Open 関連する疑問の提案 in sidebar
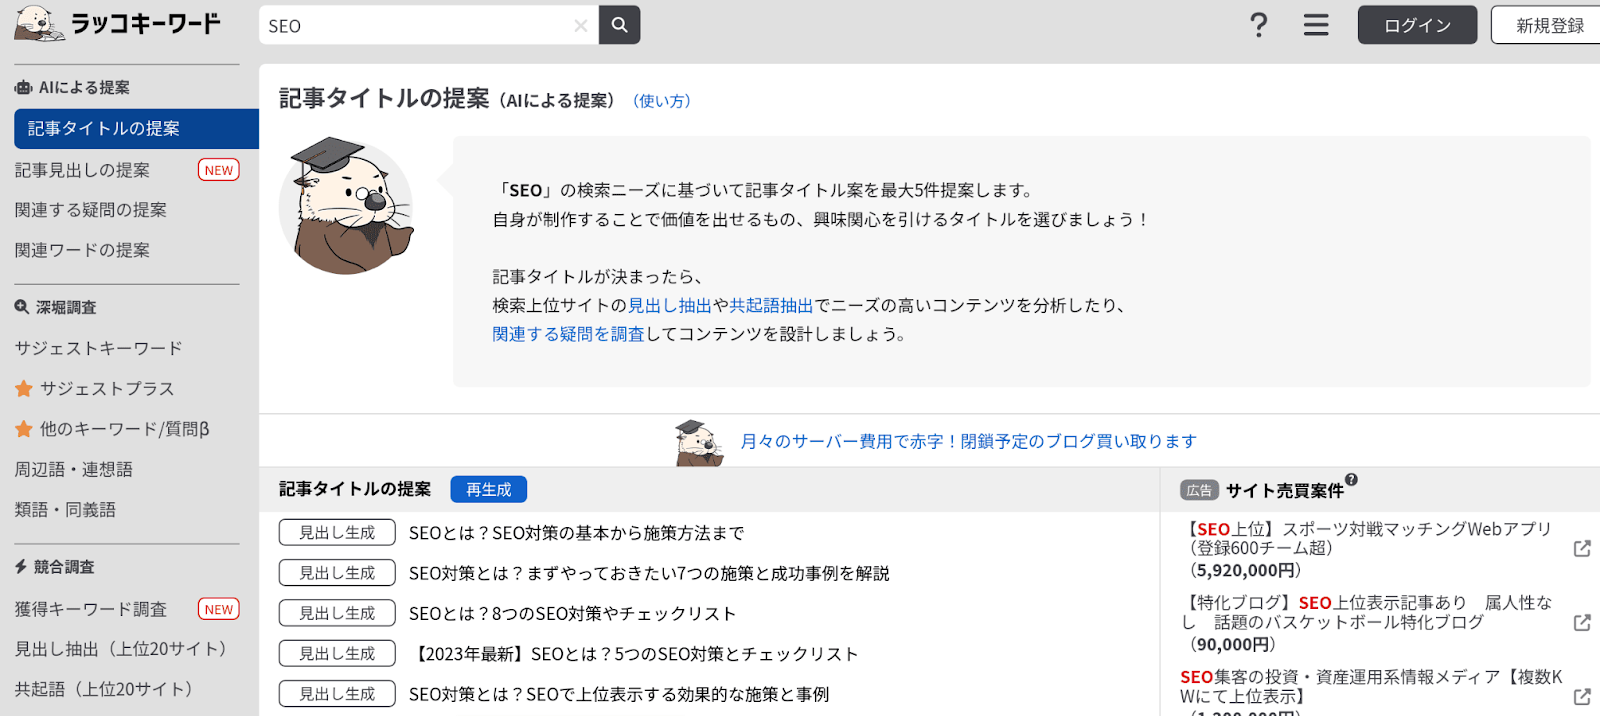1600x716 pixels. [x=91, y=210]
